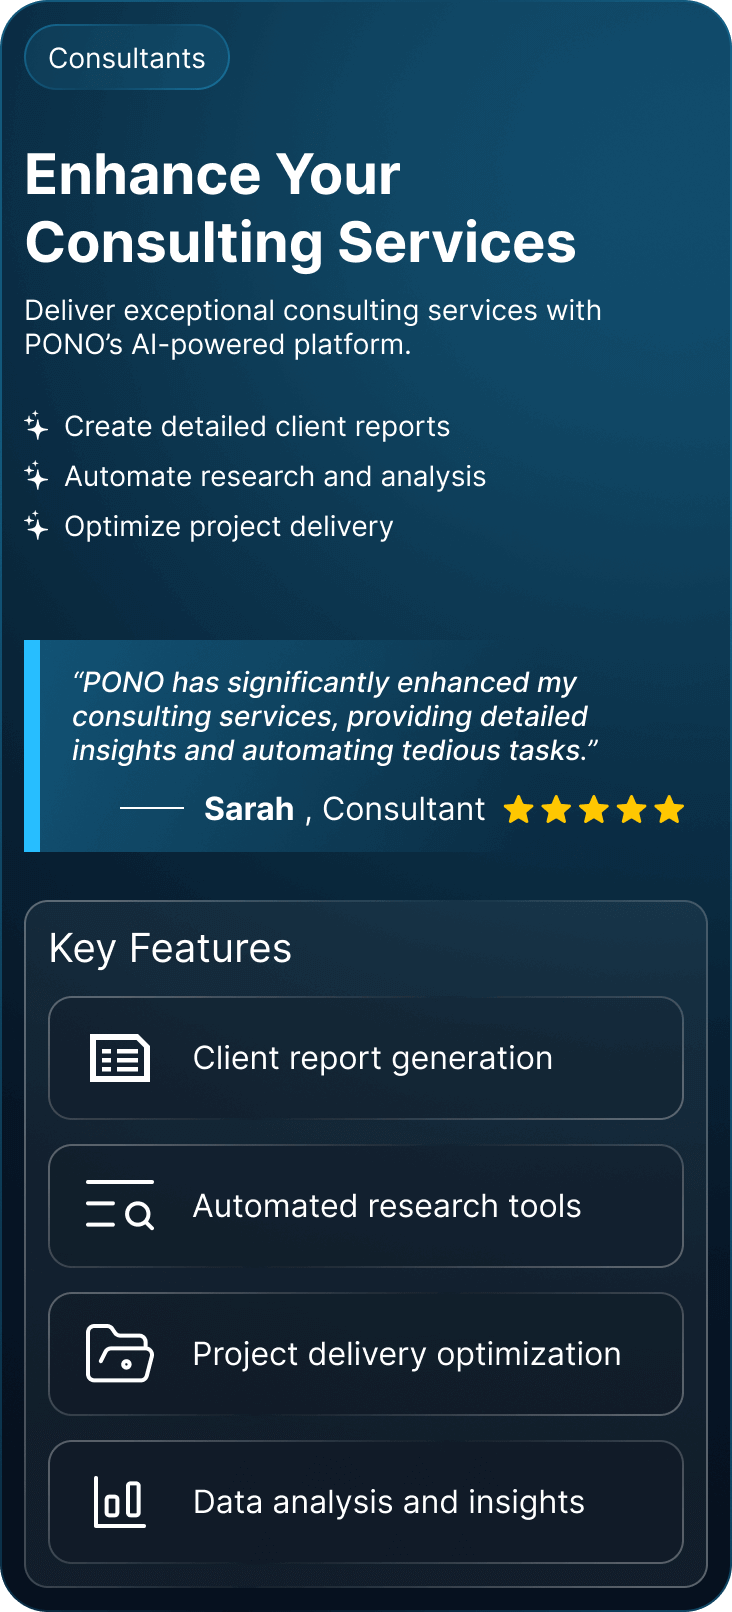Screen dimensions: 732x1612
Task: Expand the 'Project delivery optimization' feature card
Action: tap(366, 1353)
